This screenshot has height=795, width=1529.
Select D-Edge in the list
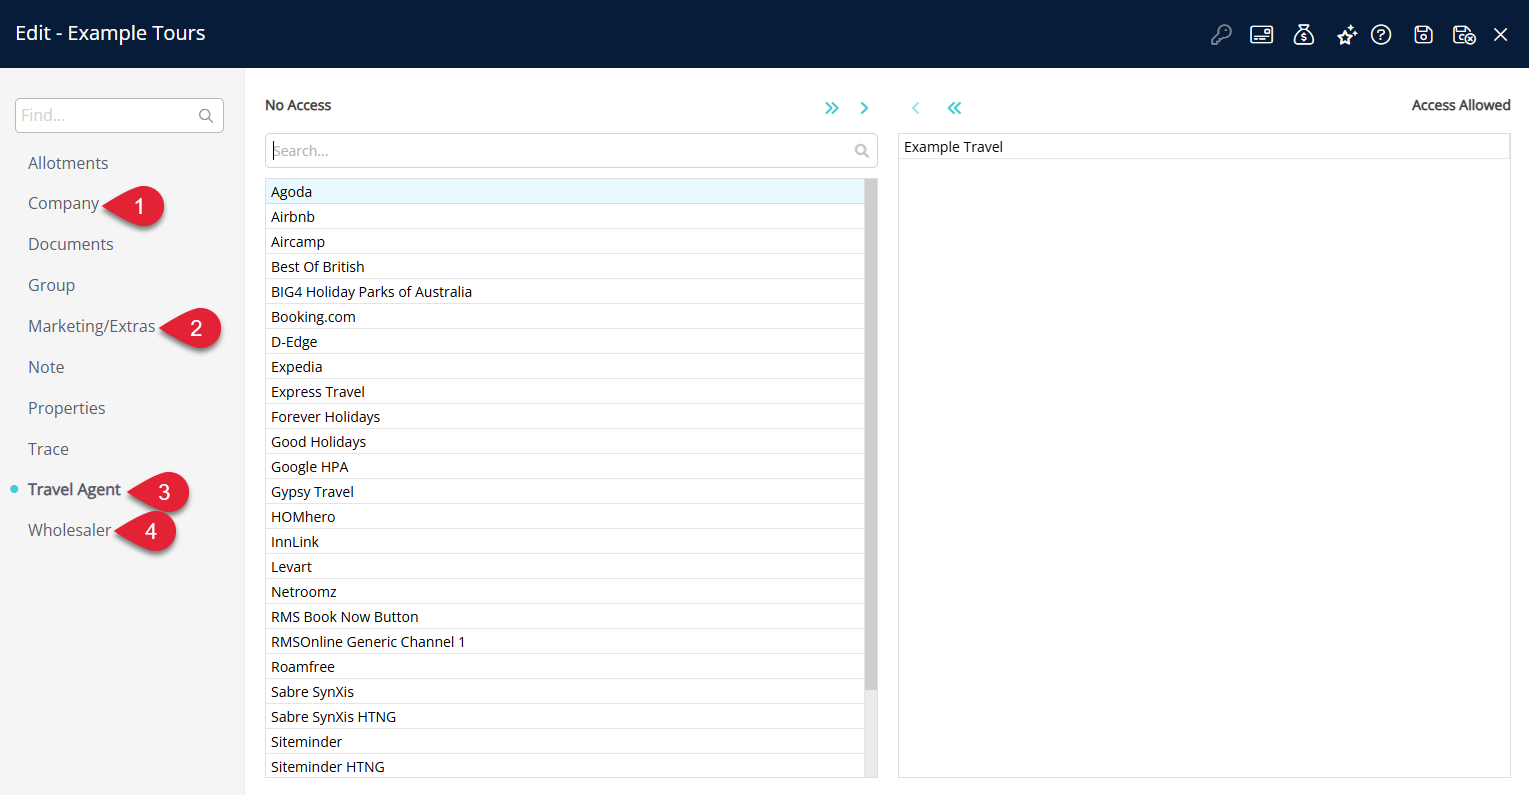click(x=565, y=342)
